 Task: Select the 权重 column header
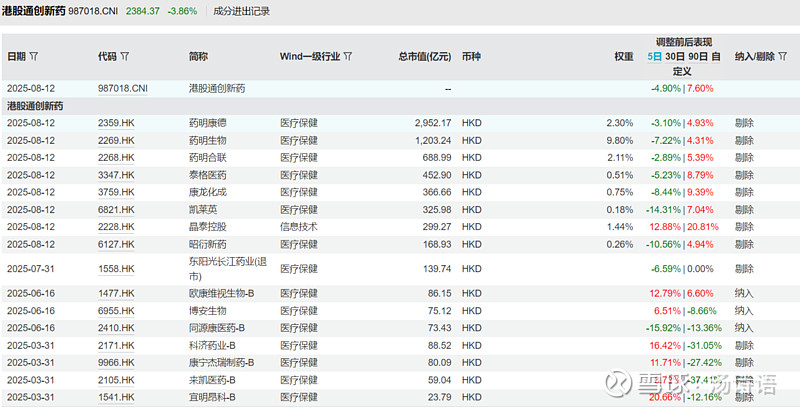624,57
